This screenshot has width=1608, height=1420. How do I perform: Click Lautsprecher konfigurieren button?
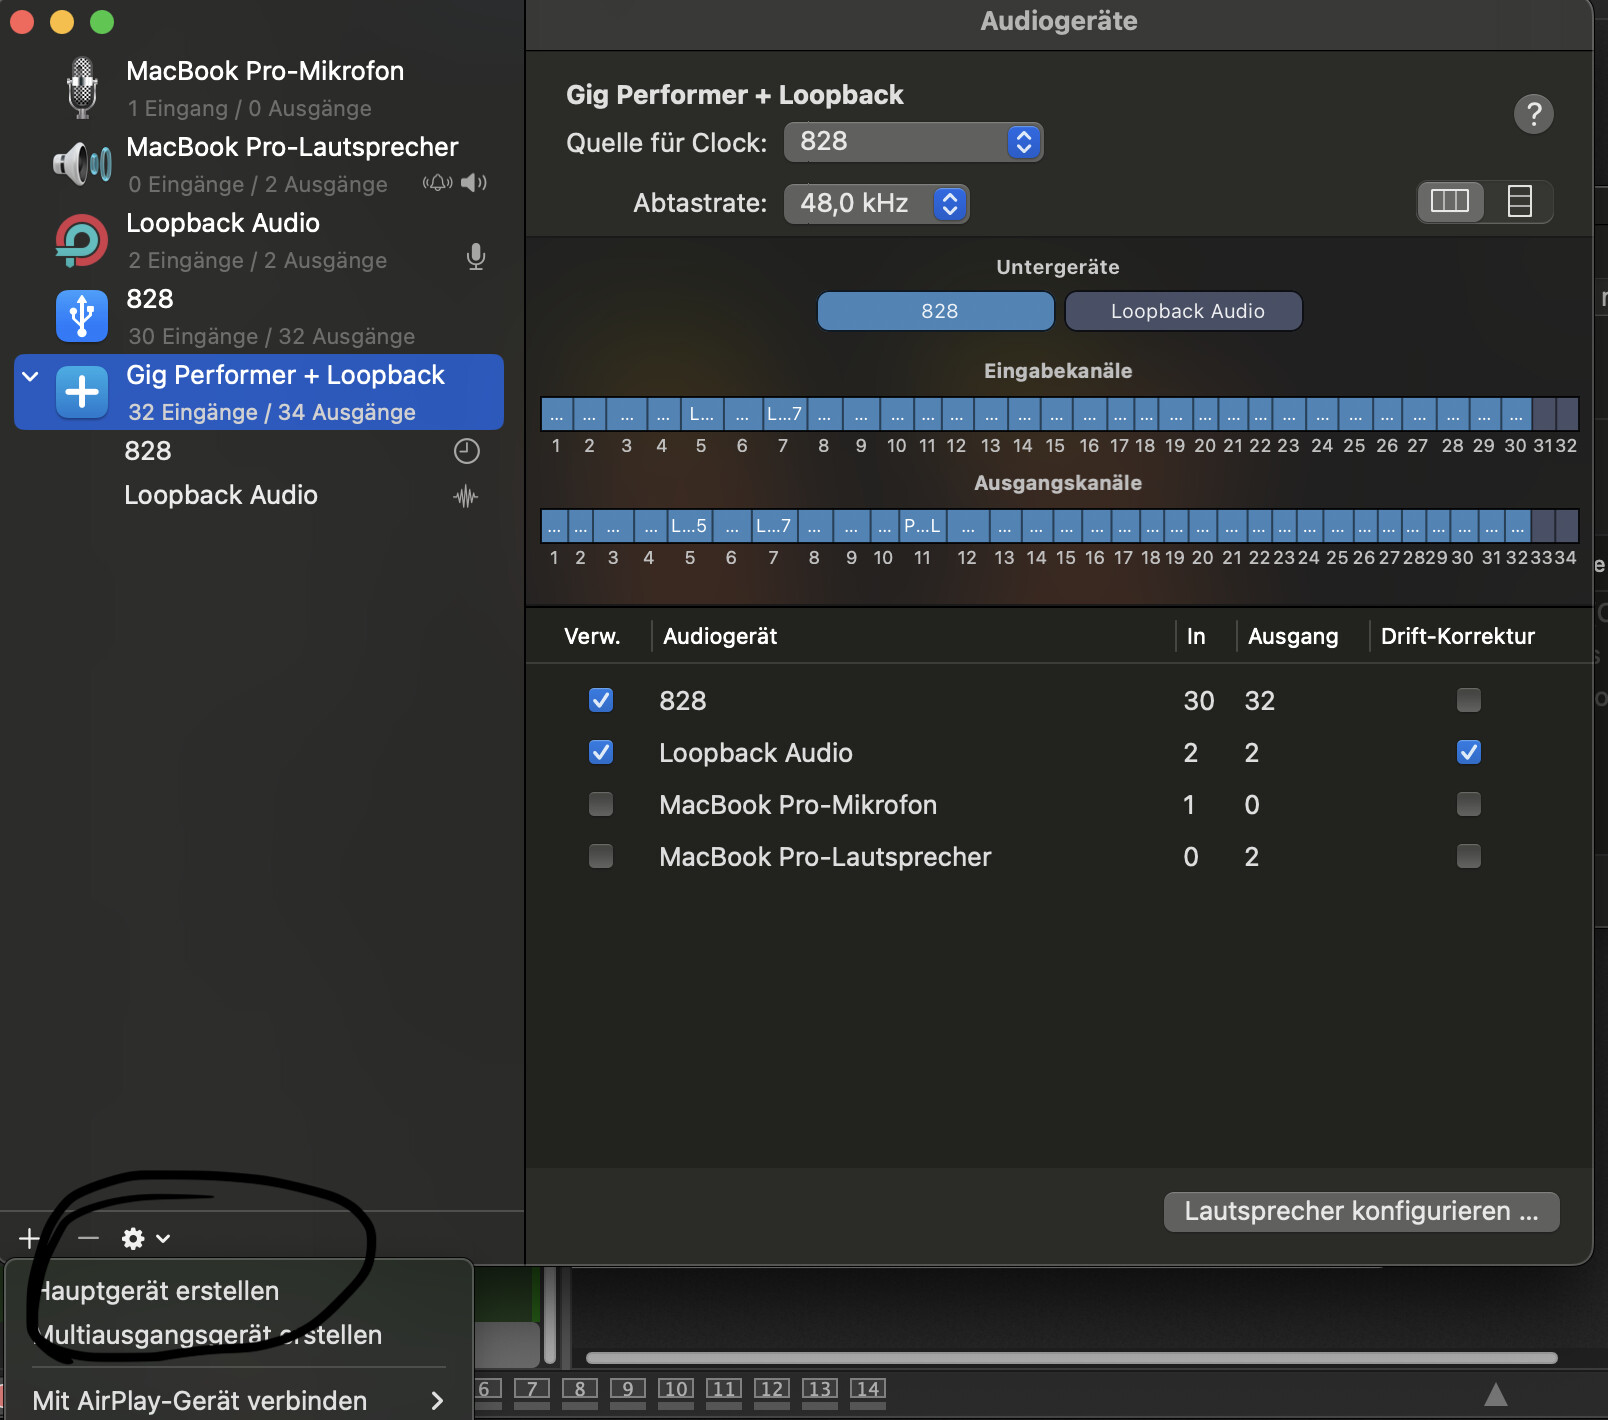(x=1361, y=1212)
